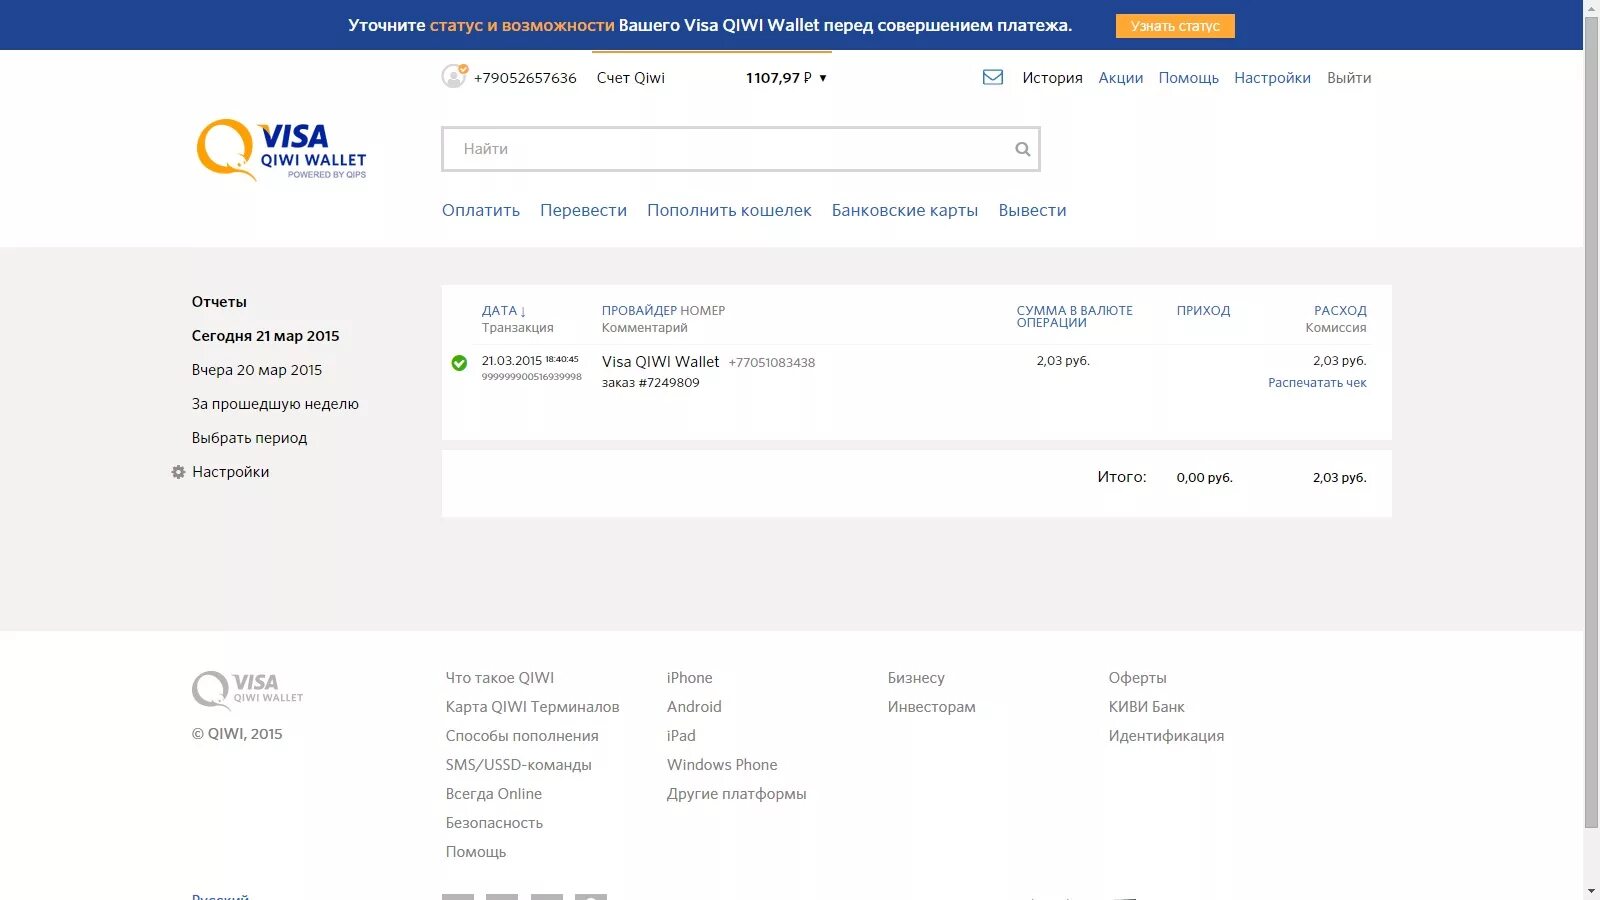Click the РАСХОД column header

(1340, 311)
